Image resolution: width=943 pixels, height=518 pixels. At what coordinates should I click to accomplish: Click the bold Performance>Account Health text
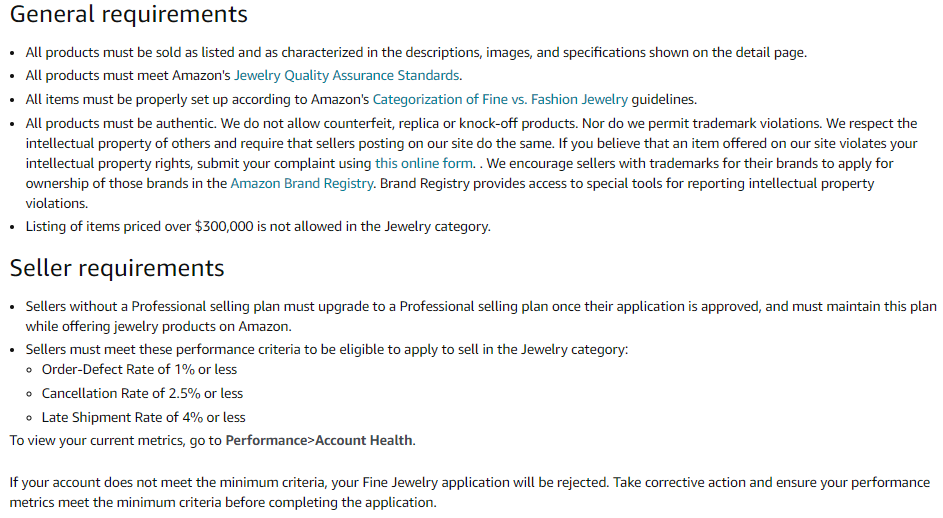coord(319,440)
